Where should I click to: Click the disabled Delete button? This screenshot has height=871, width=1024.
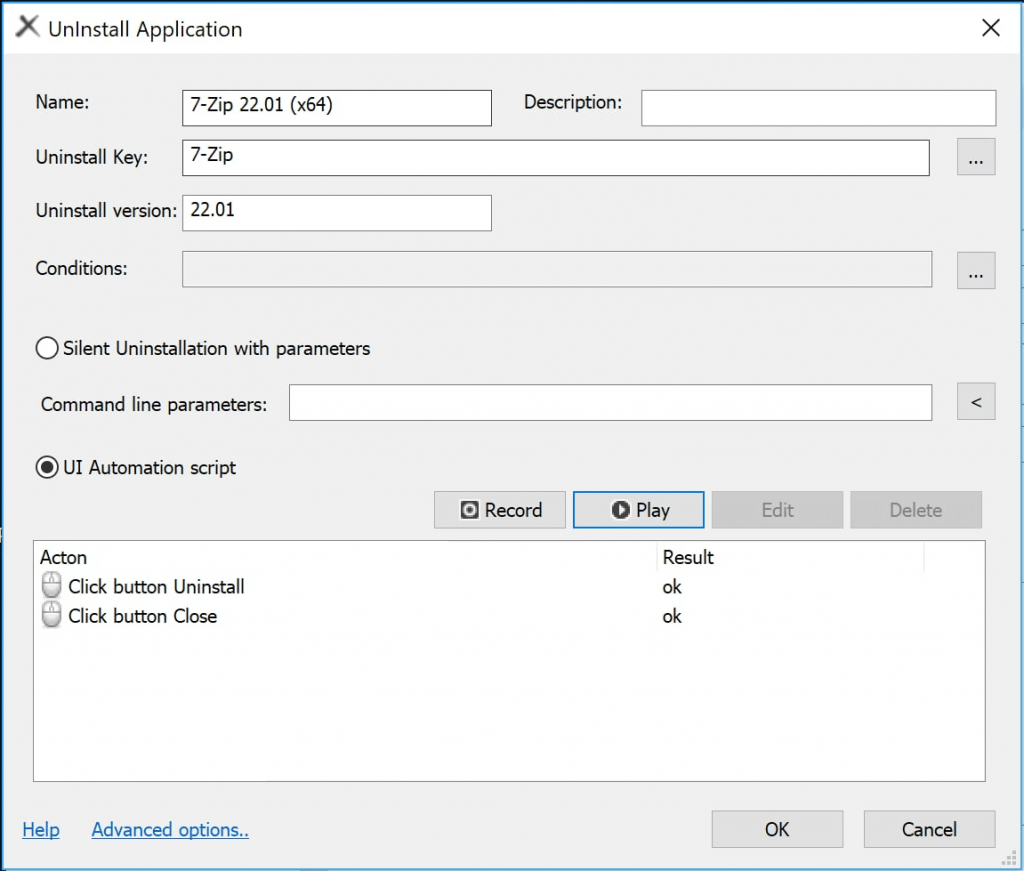click(x=916, y=510)
